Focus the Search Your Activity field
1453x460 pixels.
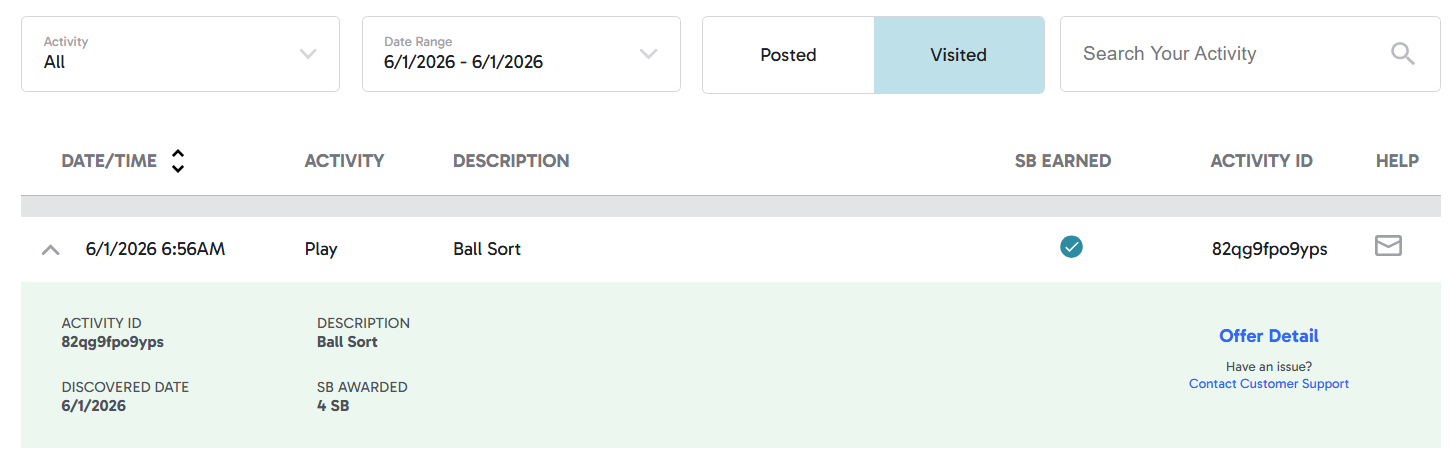coord(1220,54)
